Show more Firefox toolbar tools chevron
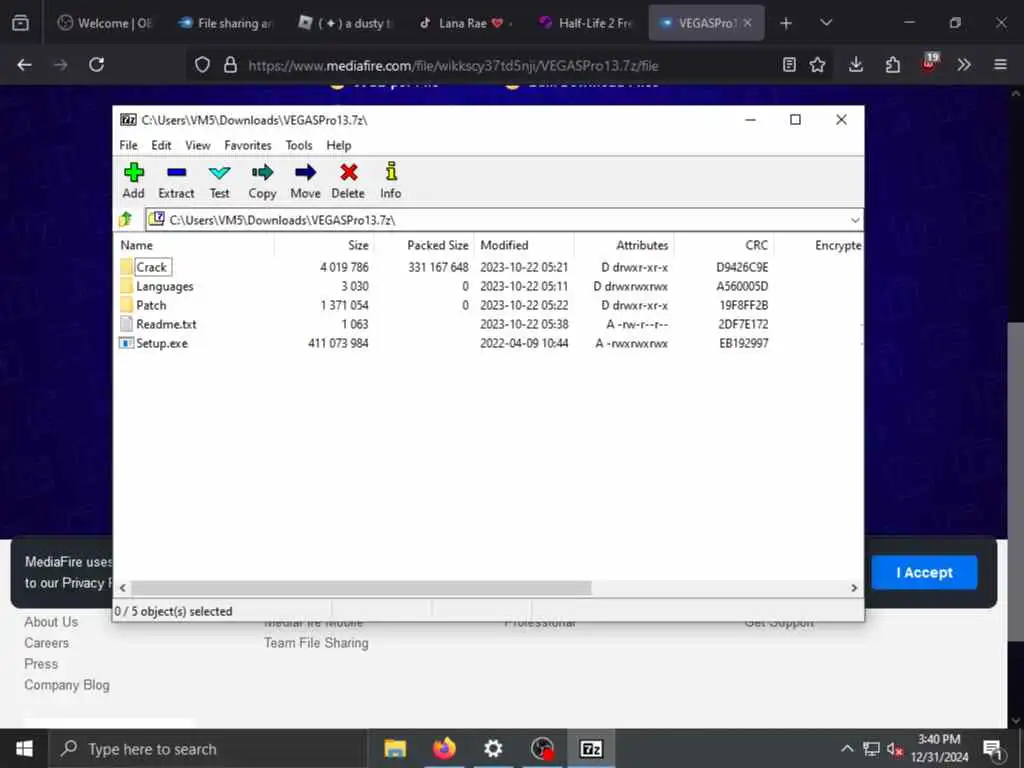The width and height of the screenshot is (1024, 768). click(964, 65)
